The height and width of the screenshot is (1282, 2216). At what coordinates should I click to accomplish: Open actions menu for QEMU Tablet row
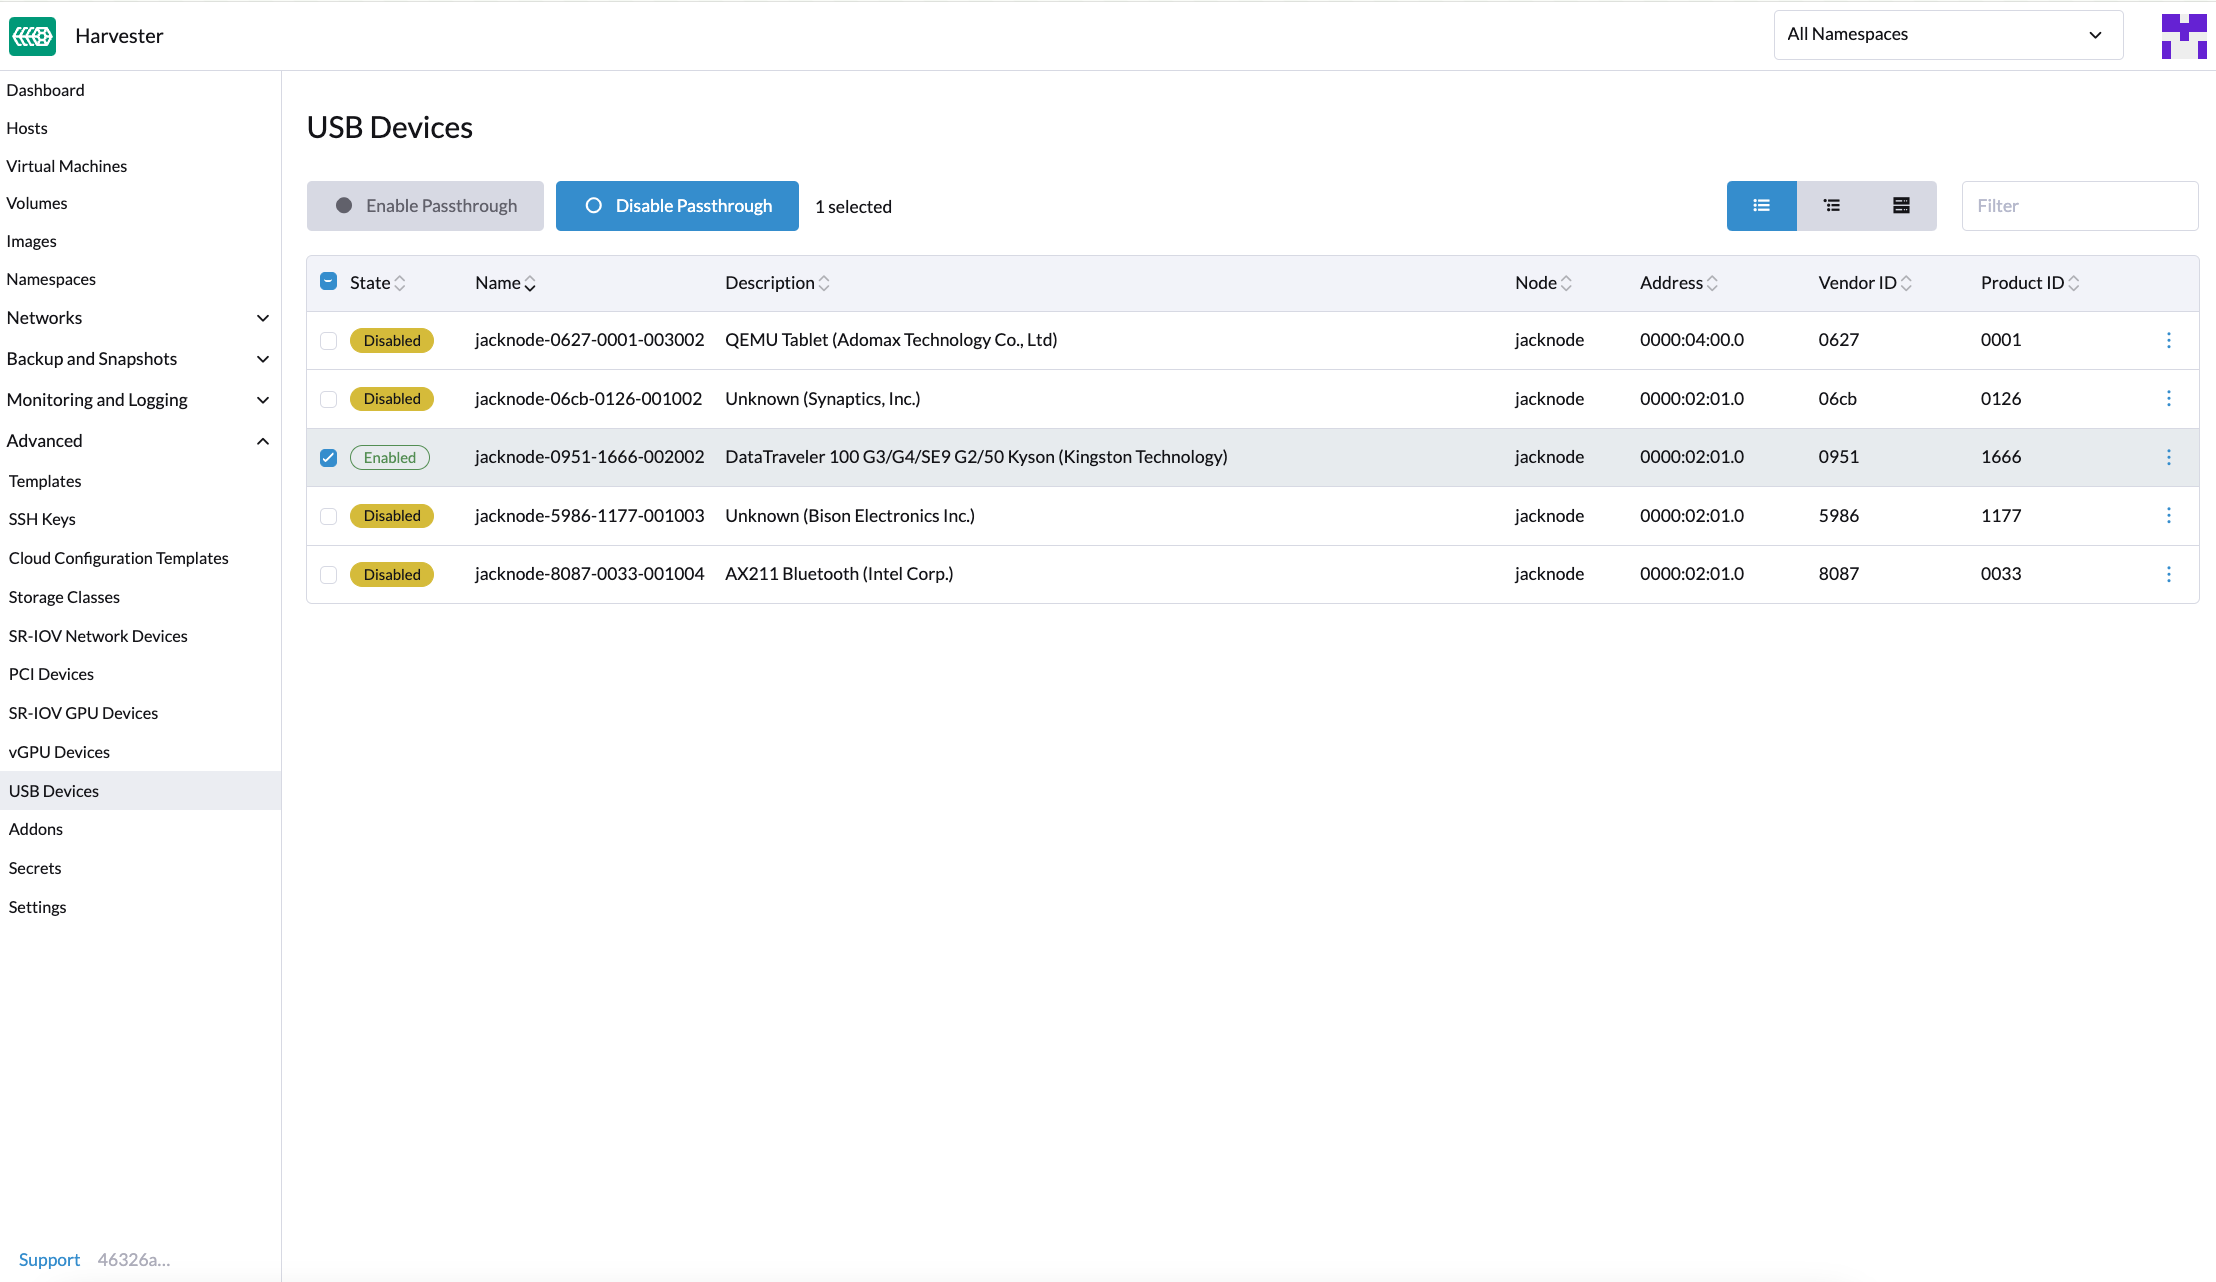(2168, 340)
